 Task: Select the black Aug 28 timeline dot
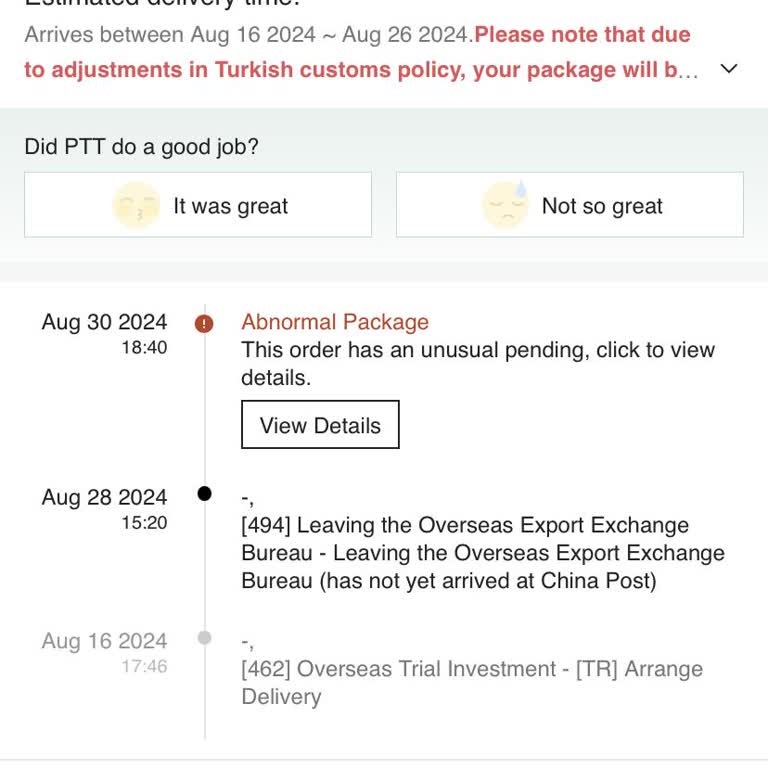click(x=205, y=493)
